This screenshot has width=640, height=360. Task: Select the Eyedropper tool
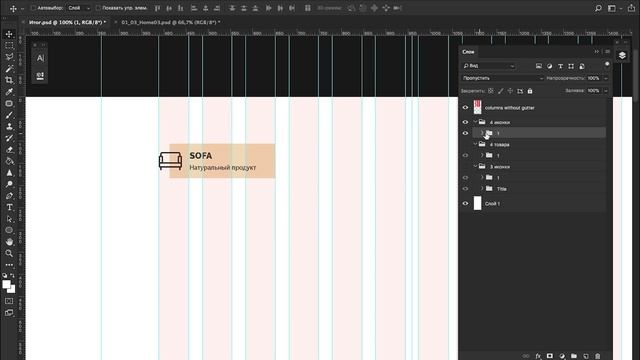tap(9, 92)
